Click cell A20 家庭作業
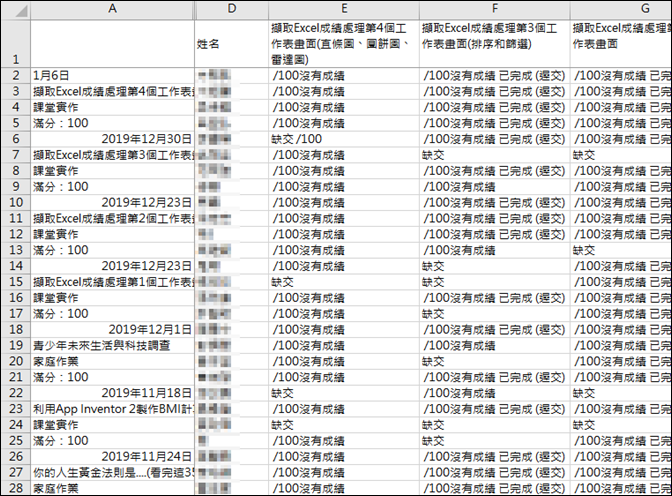This screenshot has width=672, height=496. tap(112, 361)
